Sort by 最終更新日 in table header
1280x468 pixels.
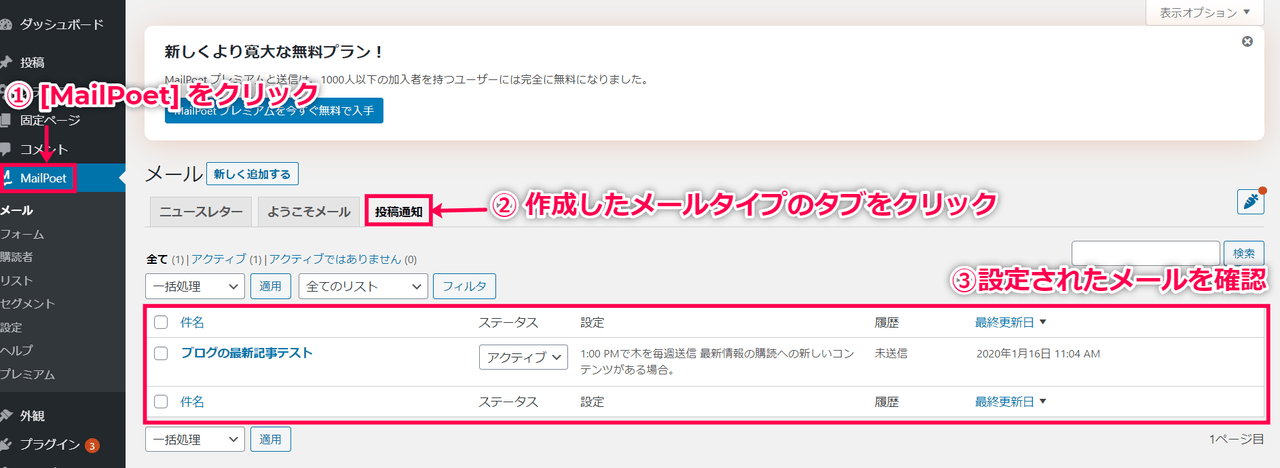point(1010,323)
